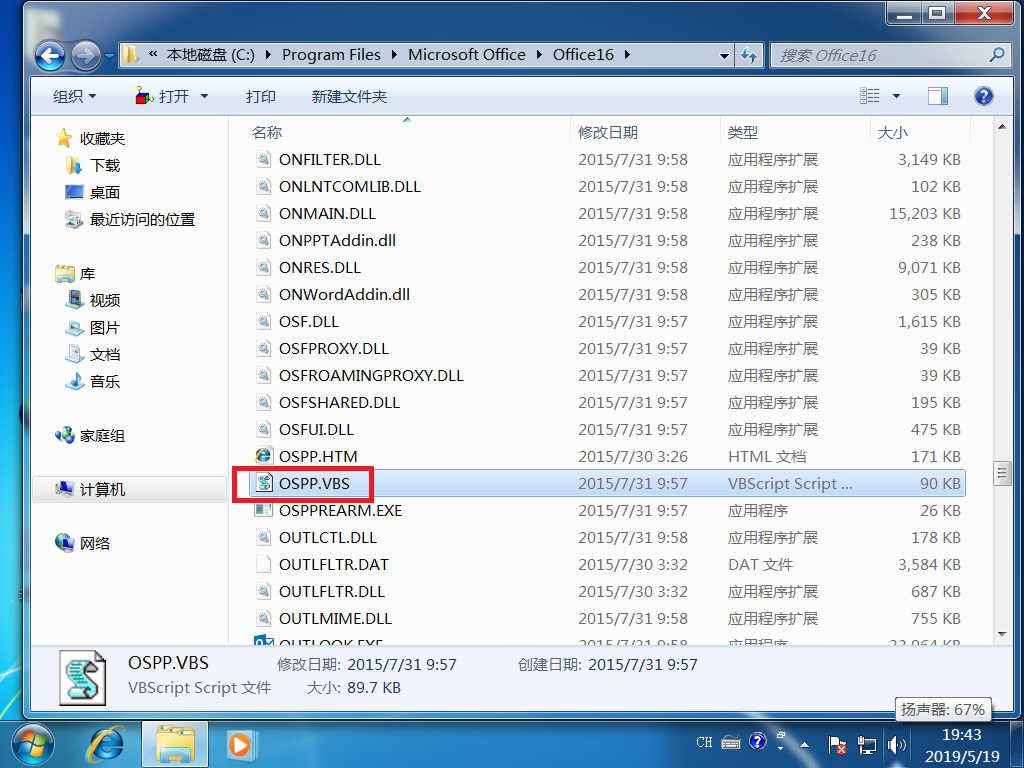The height and width of the screenshot is (768, 1024).
Task: Click the OSPP.VBS script file icon
Action: [263, 483]
